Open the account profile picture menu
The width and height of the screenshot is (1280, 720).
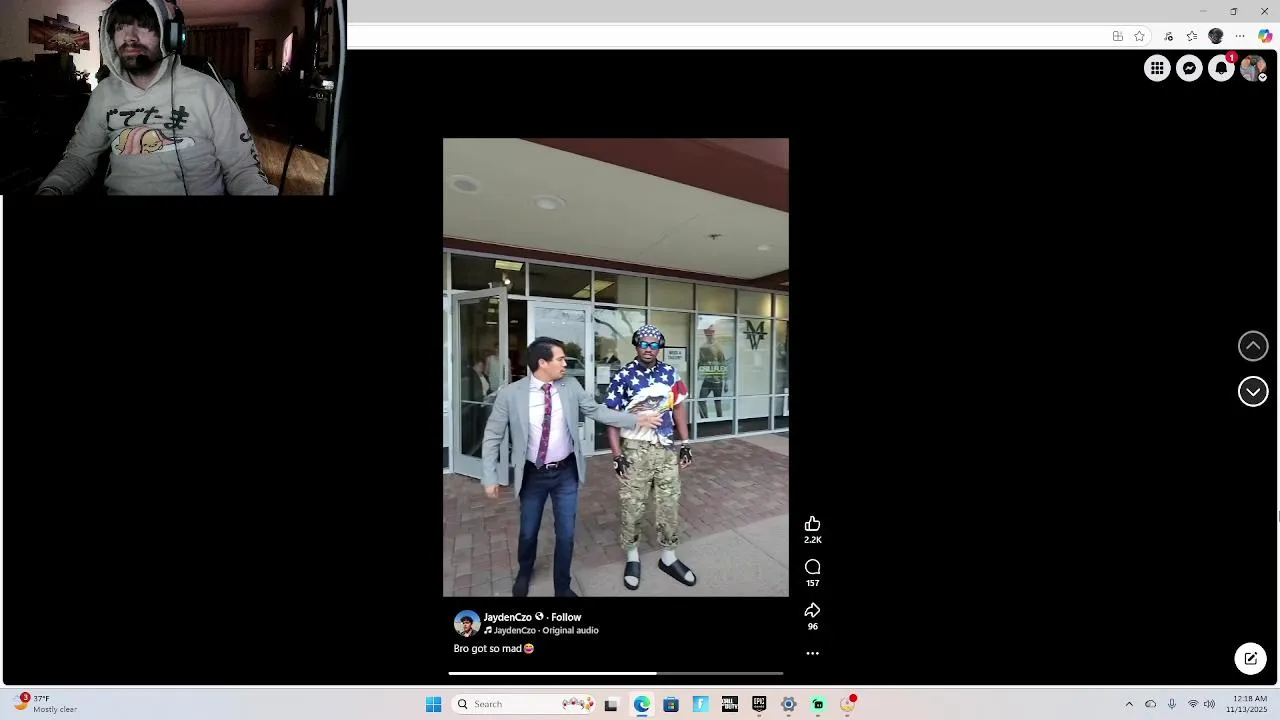[x=1253, y=68]
